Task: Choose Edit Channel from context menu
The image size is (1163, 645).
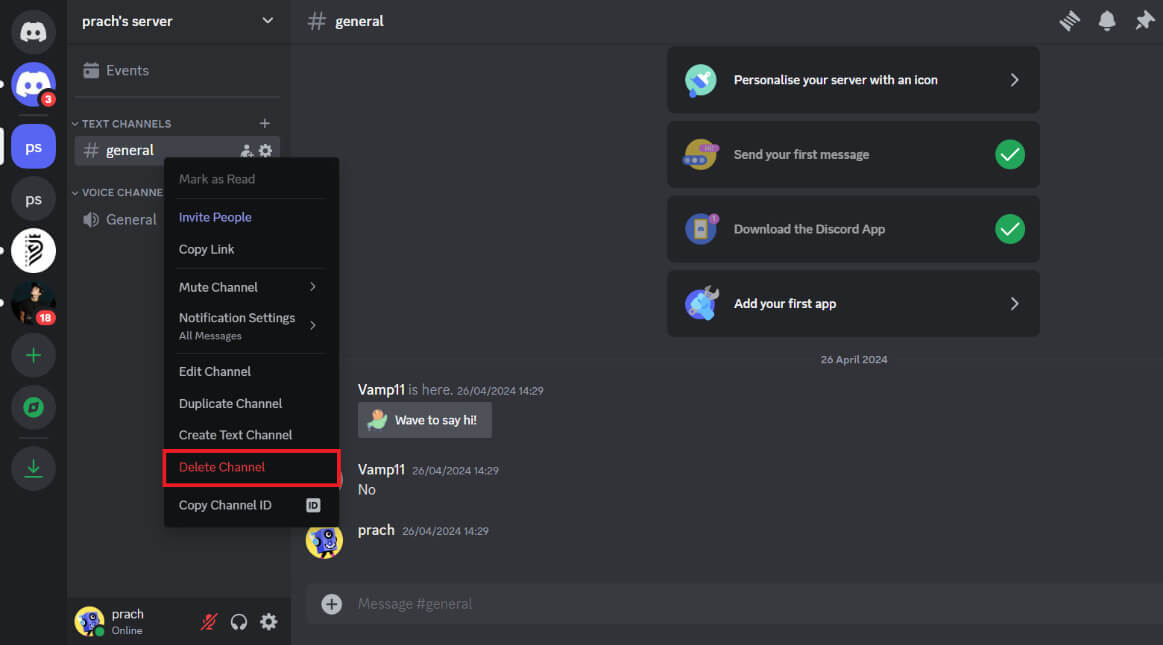Action: coord(251,371)
